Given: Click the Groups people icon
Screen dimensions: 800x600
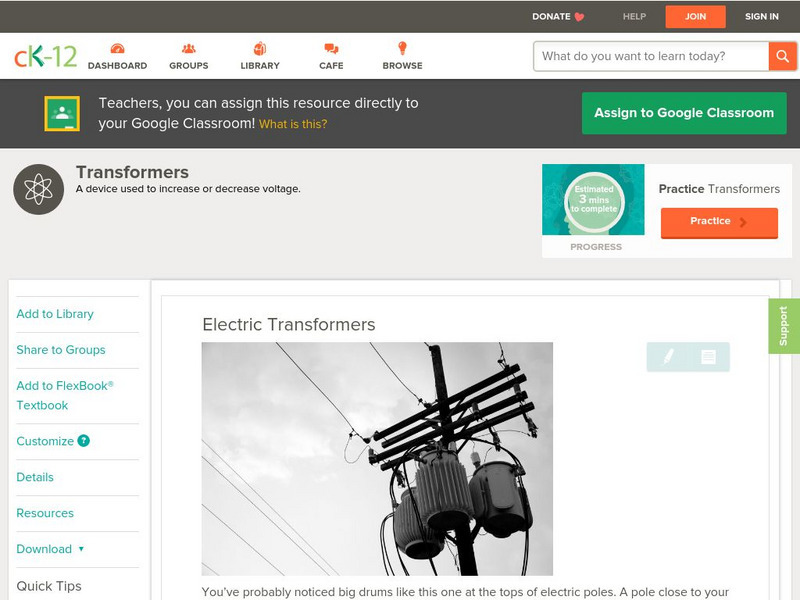Looking at the screenshot, I should [188, 47].
